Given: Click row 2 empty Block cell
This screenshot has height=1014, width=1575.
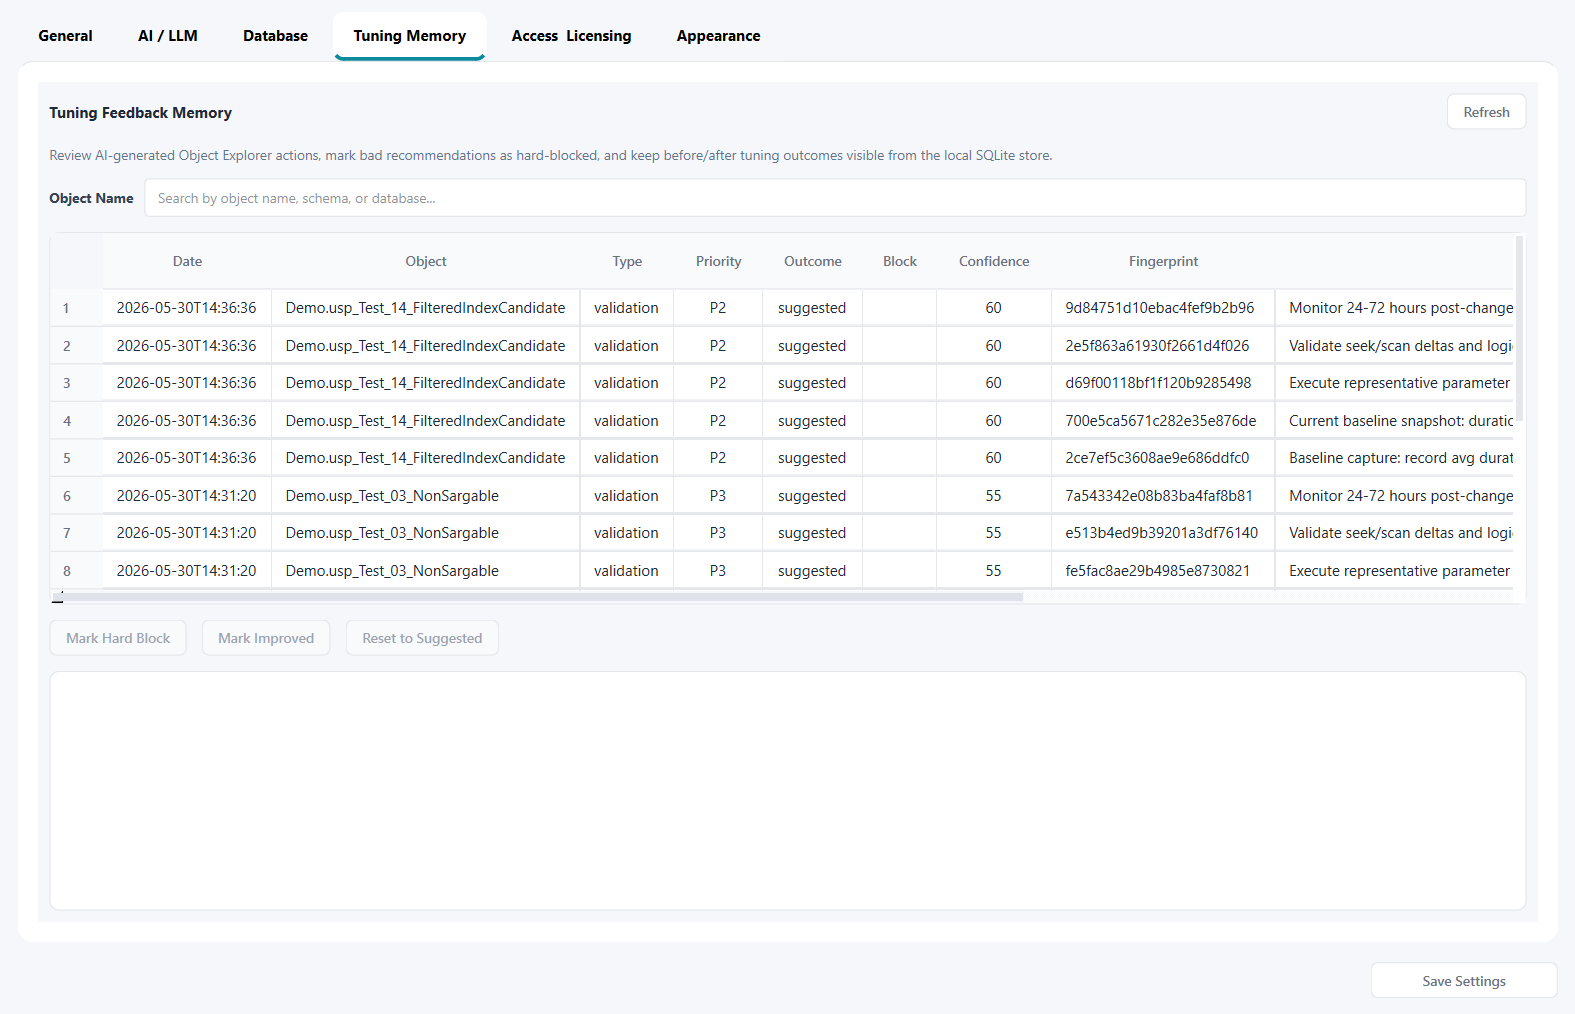Looking at the screenshot, I should click(899, 346).
